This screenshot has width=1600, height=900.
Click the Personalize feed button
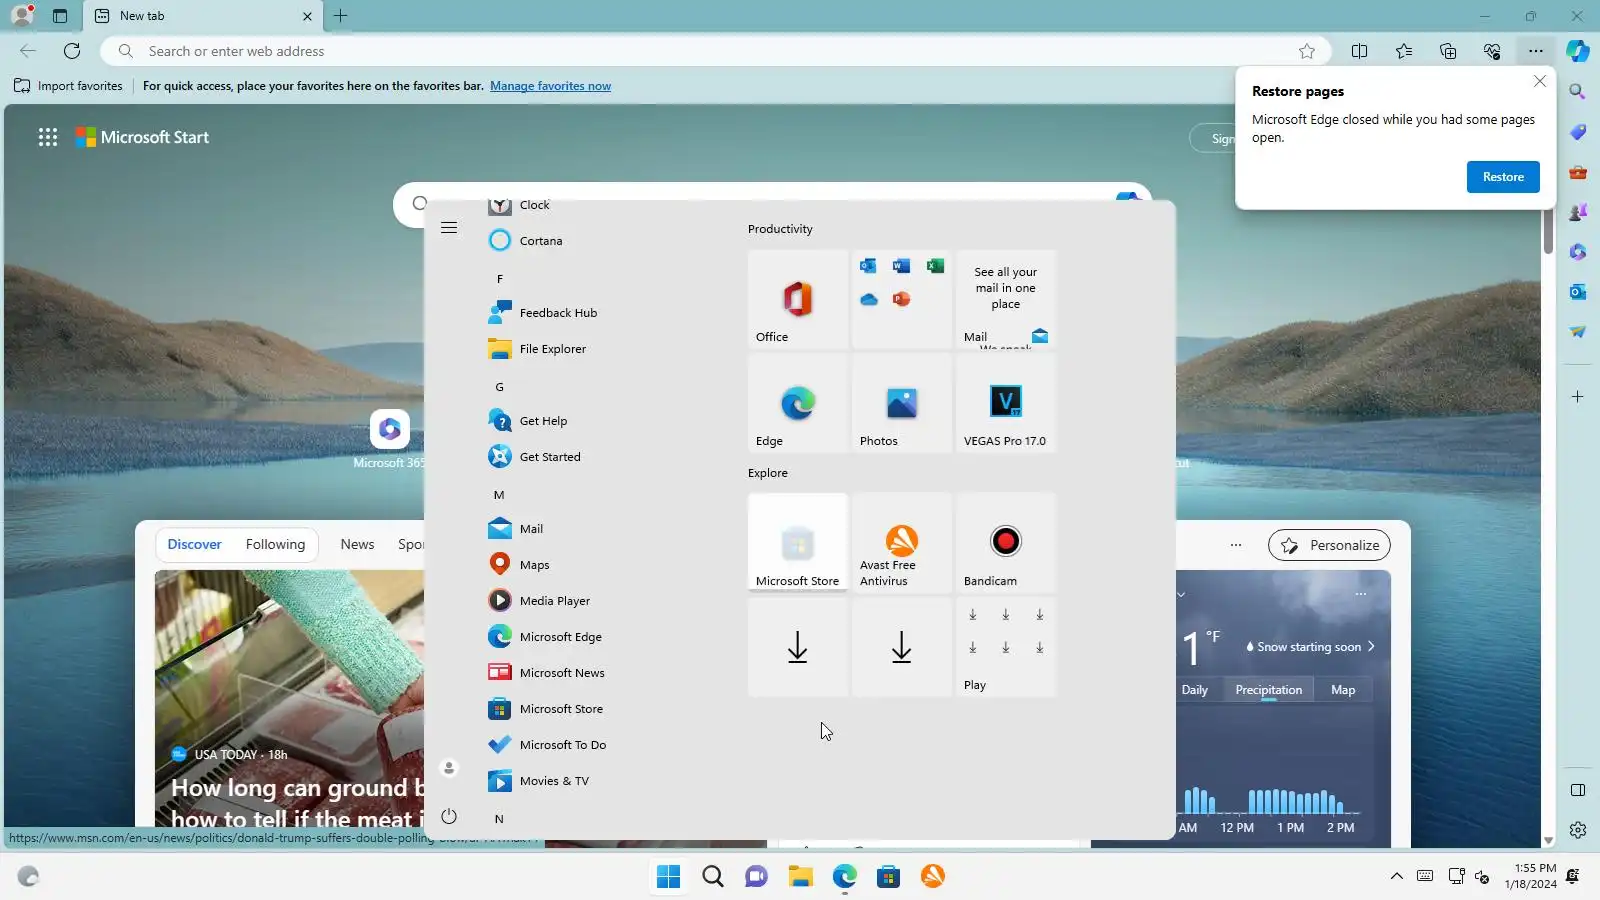coord(1329,545)
